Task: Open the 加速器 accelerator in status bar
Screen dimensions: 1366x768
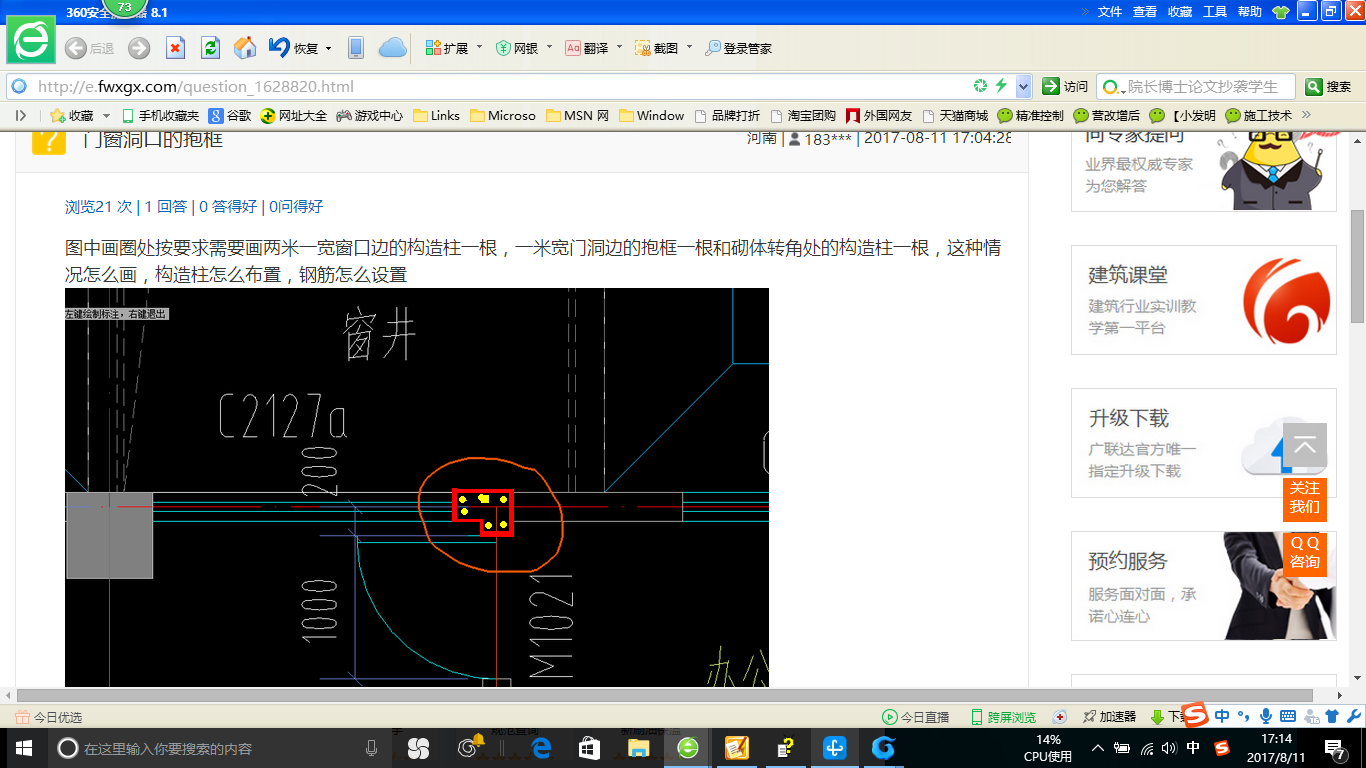Action: (1109, 717)
